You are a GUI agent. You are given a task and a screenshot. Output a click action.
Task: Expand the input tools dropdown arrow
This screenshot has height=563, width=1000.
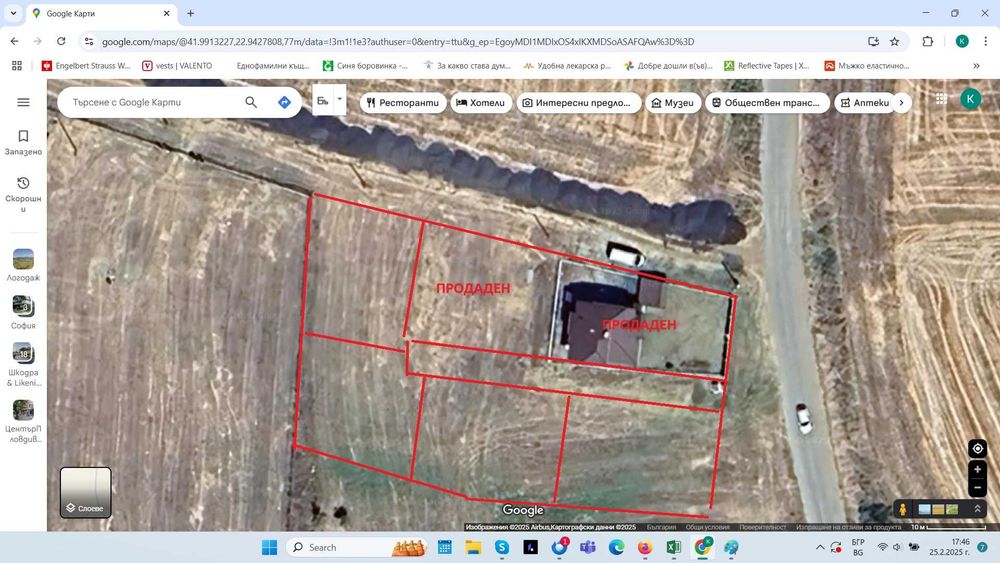pyautogui.click(x=340, y=99)
